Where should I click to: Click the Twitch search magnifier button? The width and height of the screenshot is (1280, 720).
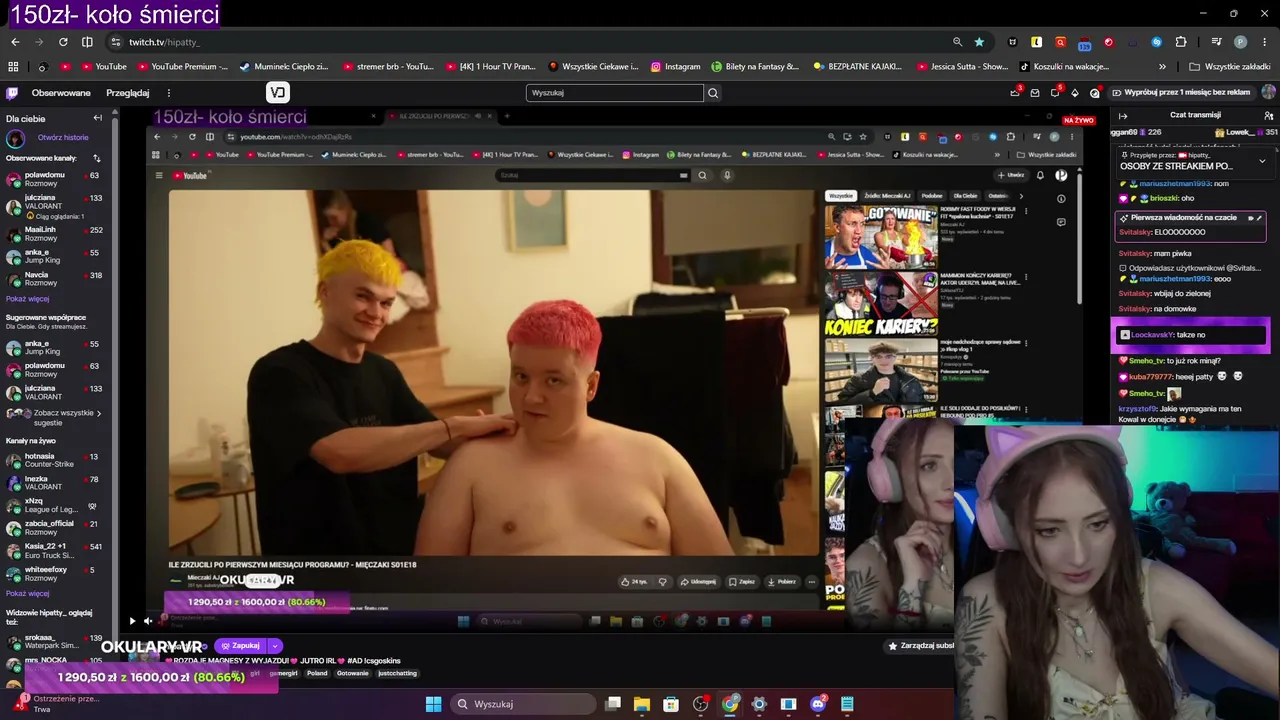pyautogui.click(x=713, y=93)
